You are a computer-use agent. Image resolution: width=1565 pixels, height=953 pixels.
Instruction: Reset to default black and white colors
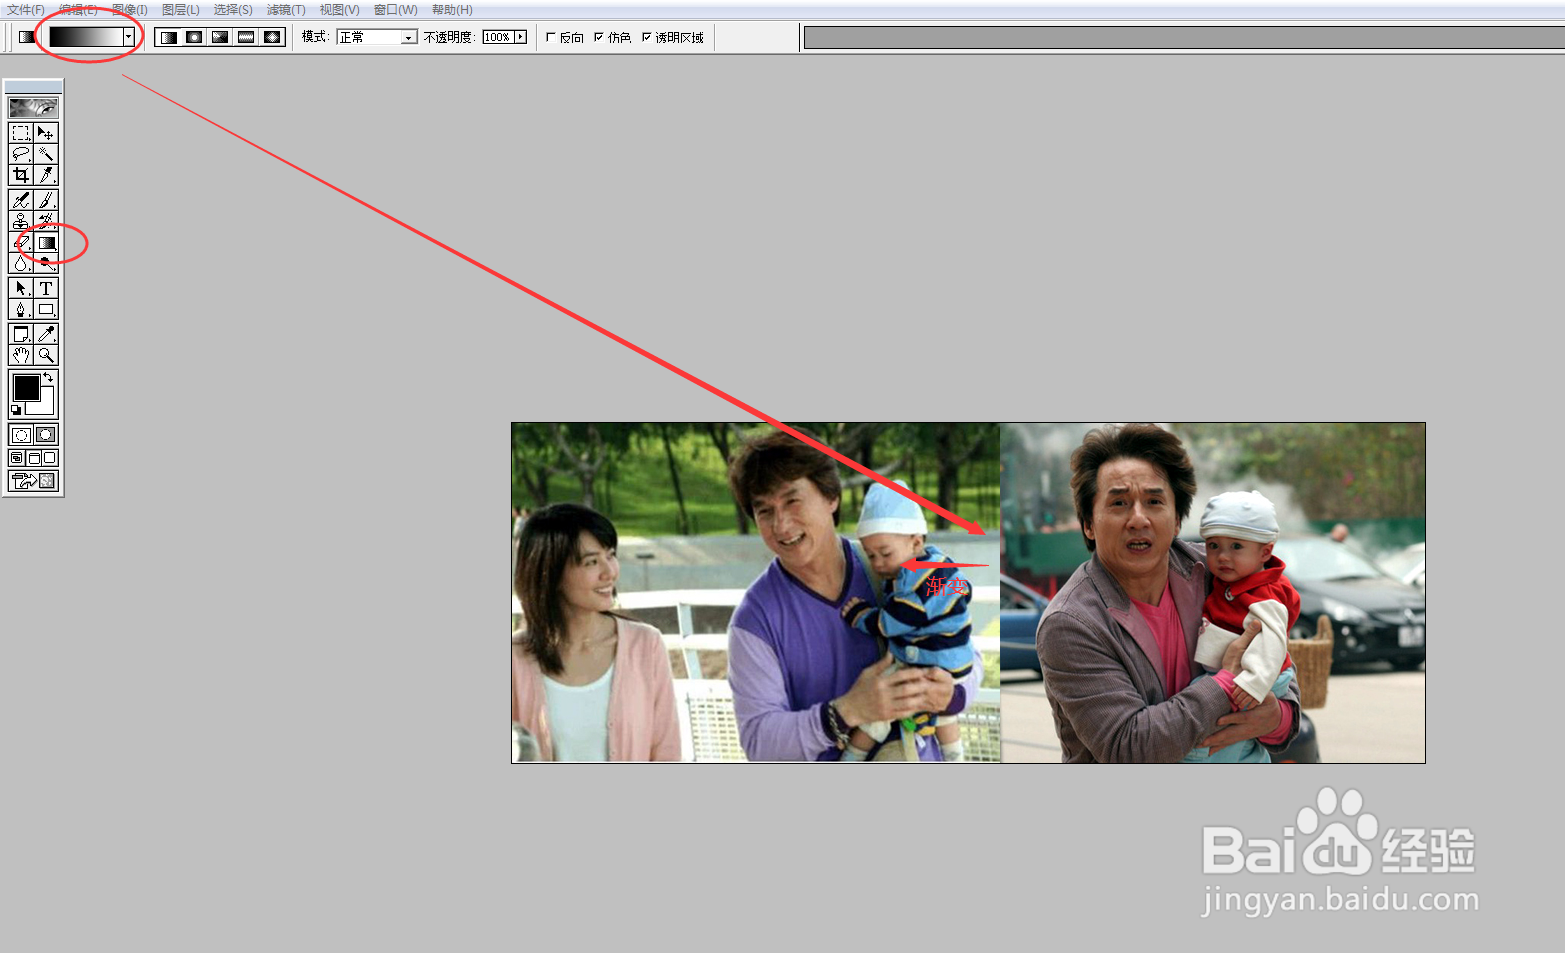tap(16, 410)
